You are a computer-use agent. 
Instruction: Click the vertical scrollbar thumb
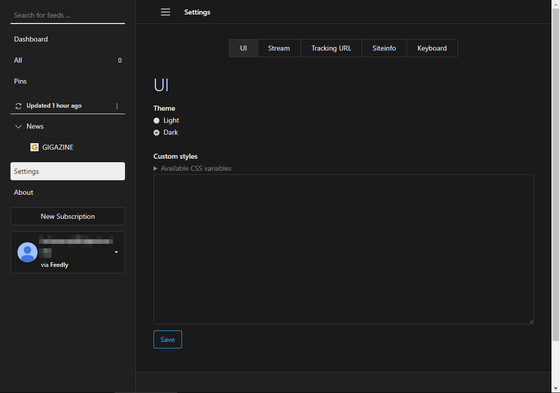point(556,174)
